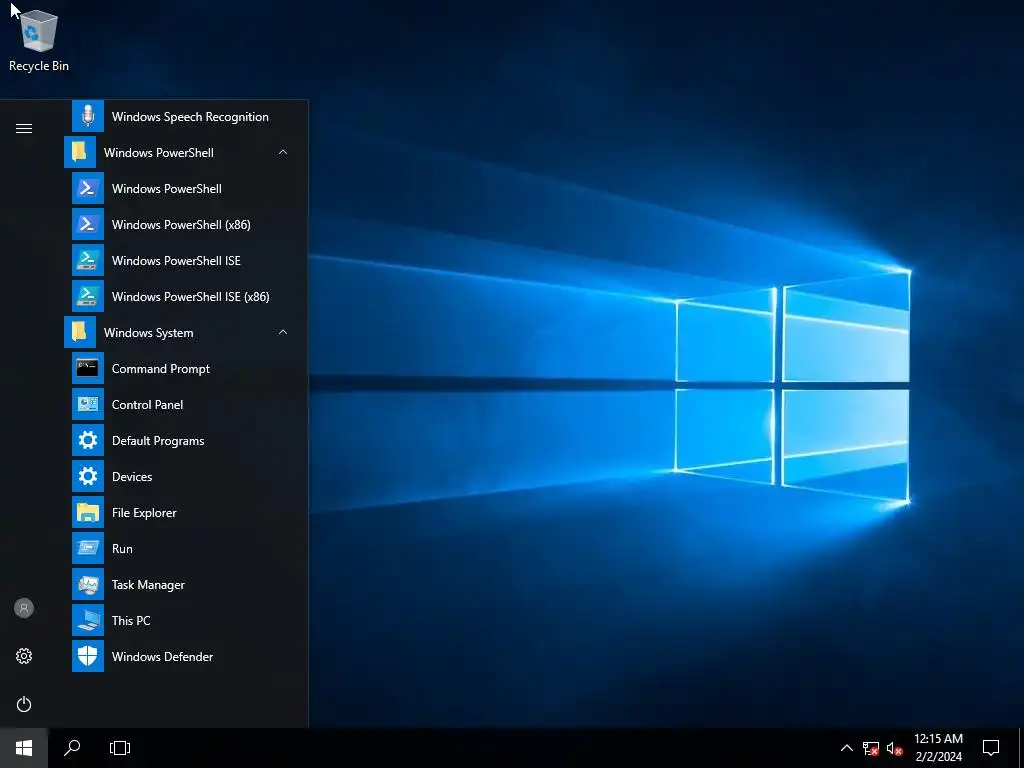This screenshot has height=768, width=1024.
Task: Select the "Windows PowerShell ISE" label
Action: 176,261
